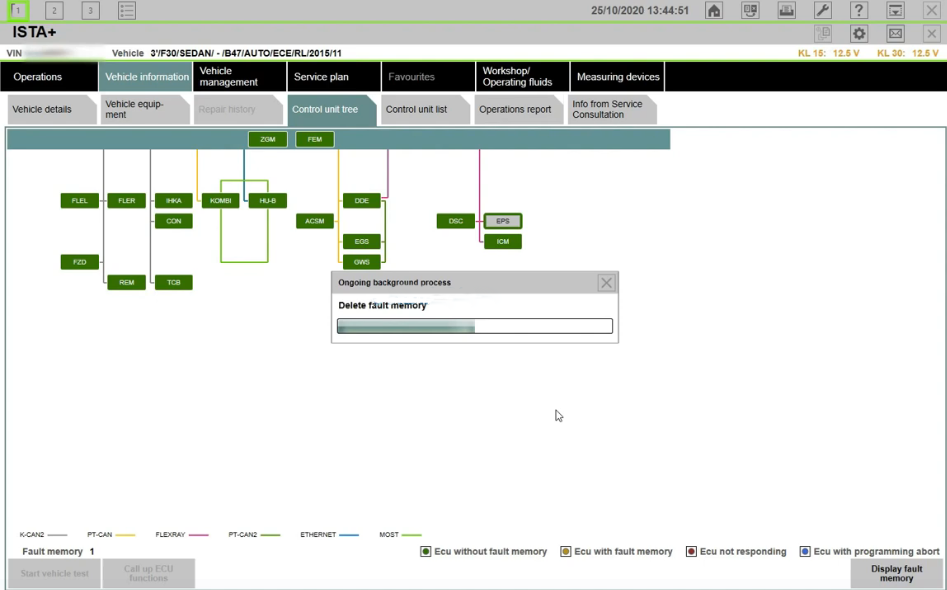Viewport: 947px width, 590px height.
Task: Select Vehicle information menu
Action: [x=146, y=77]
